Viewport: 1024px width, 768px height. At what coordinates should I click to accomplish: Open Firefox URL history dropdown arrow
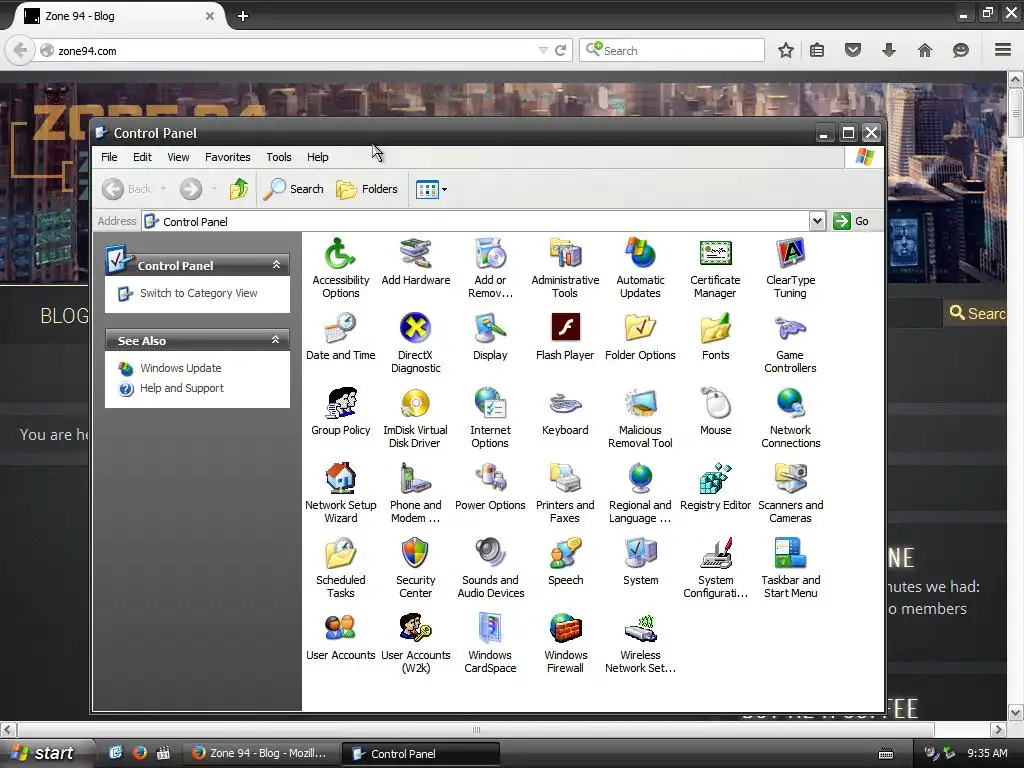[543, 50]
